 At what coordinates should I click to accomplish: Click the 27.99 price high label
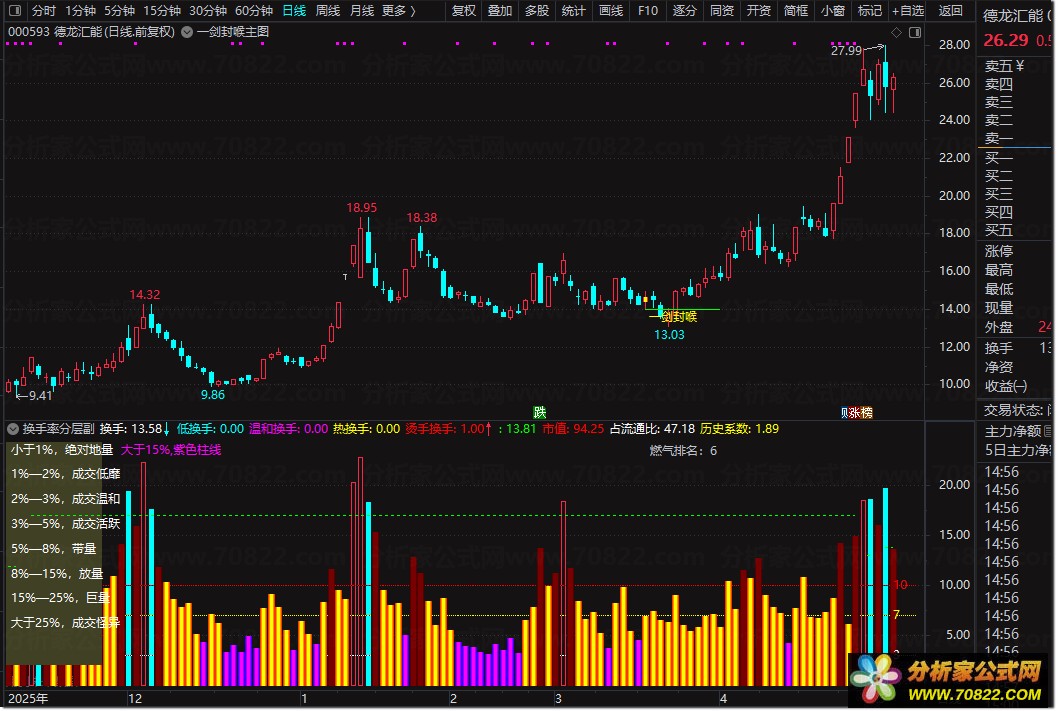846,51
